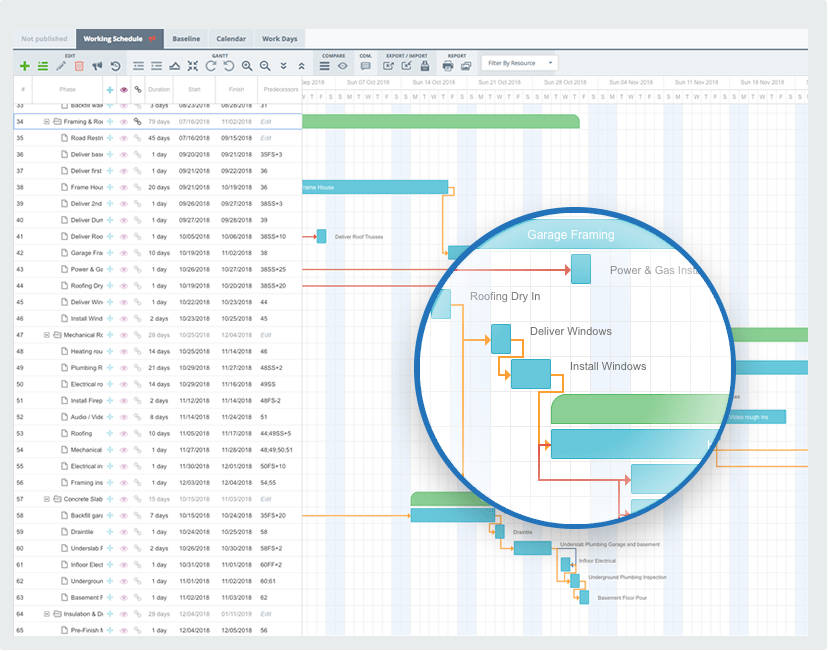Delete a task using the red trash icon
This screenshot has width=828, height=651.
coord(79,66)
